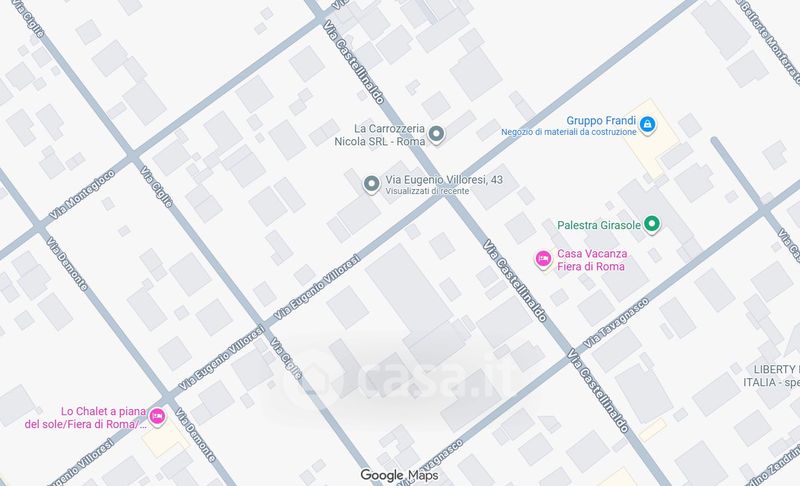
Task: Open the Lo Chalet a piana del sole hotel pin
Action: tap(157, 417)
